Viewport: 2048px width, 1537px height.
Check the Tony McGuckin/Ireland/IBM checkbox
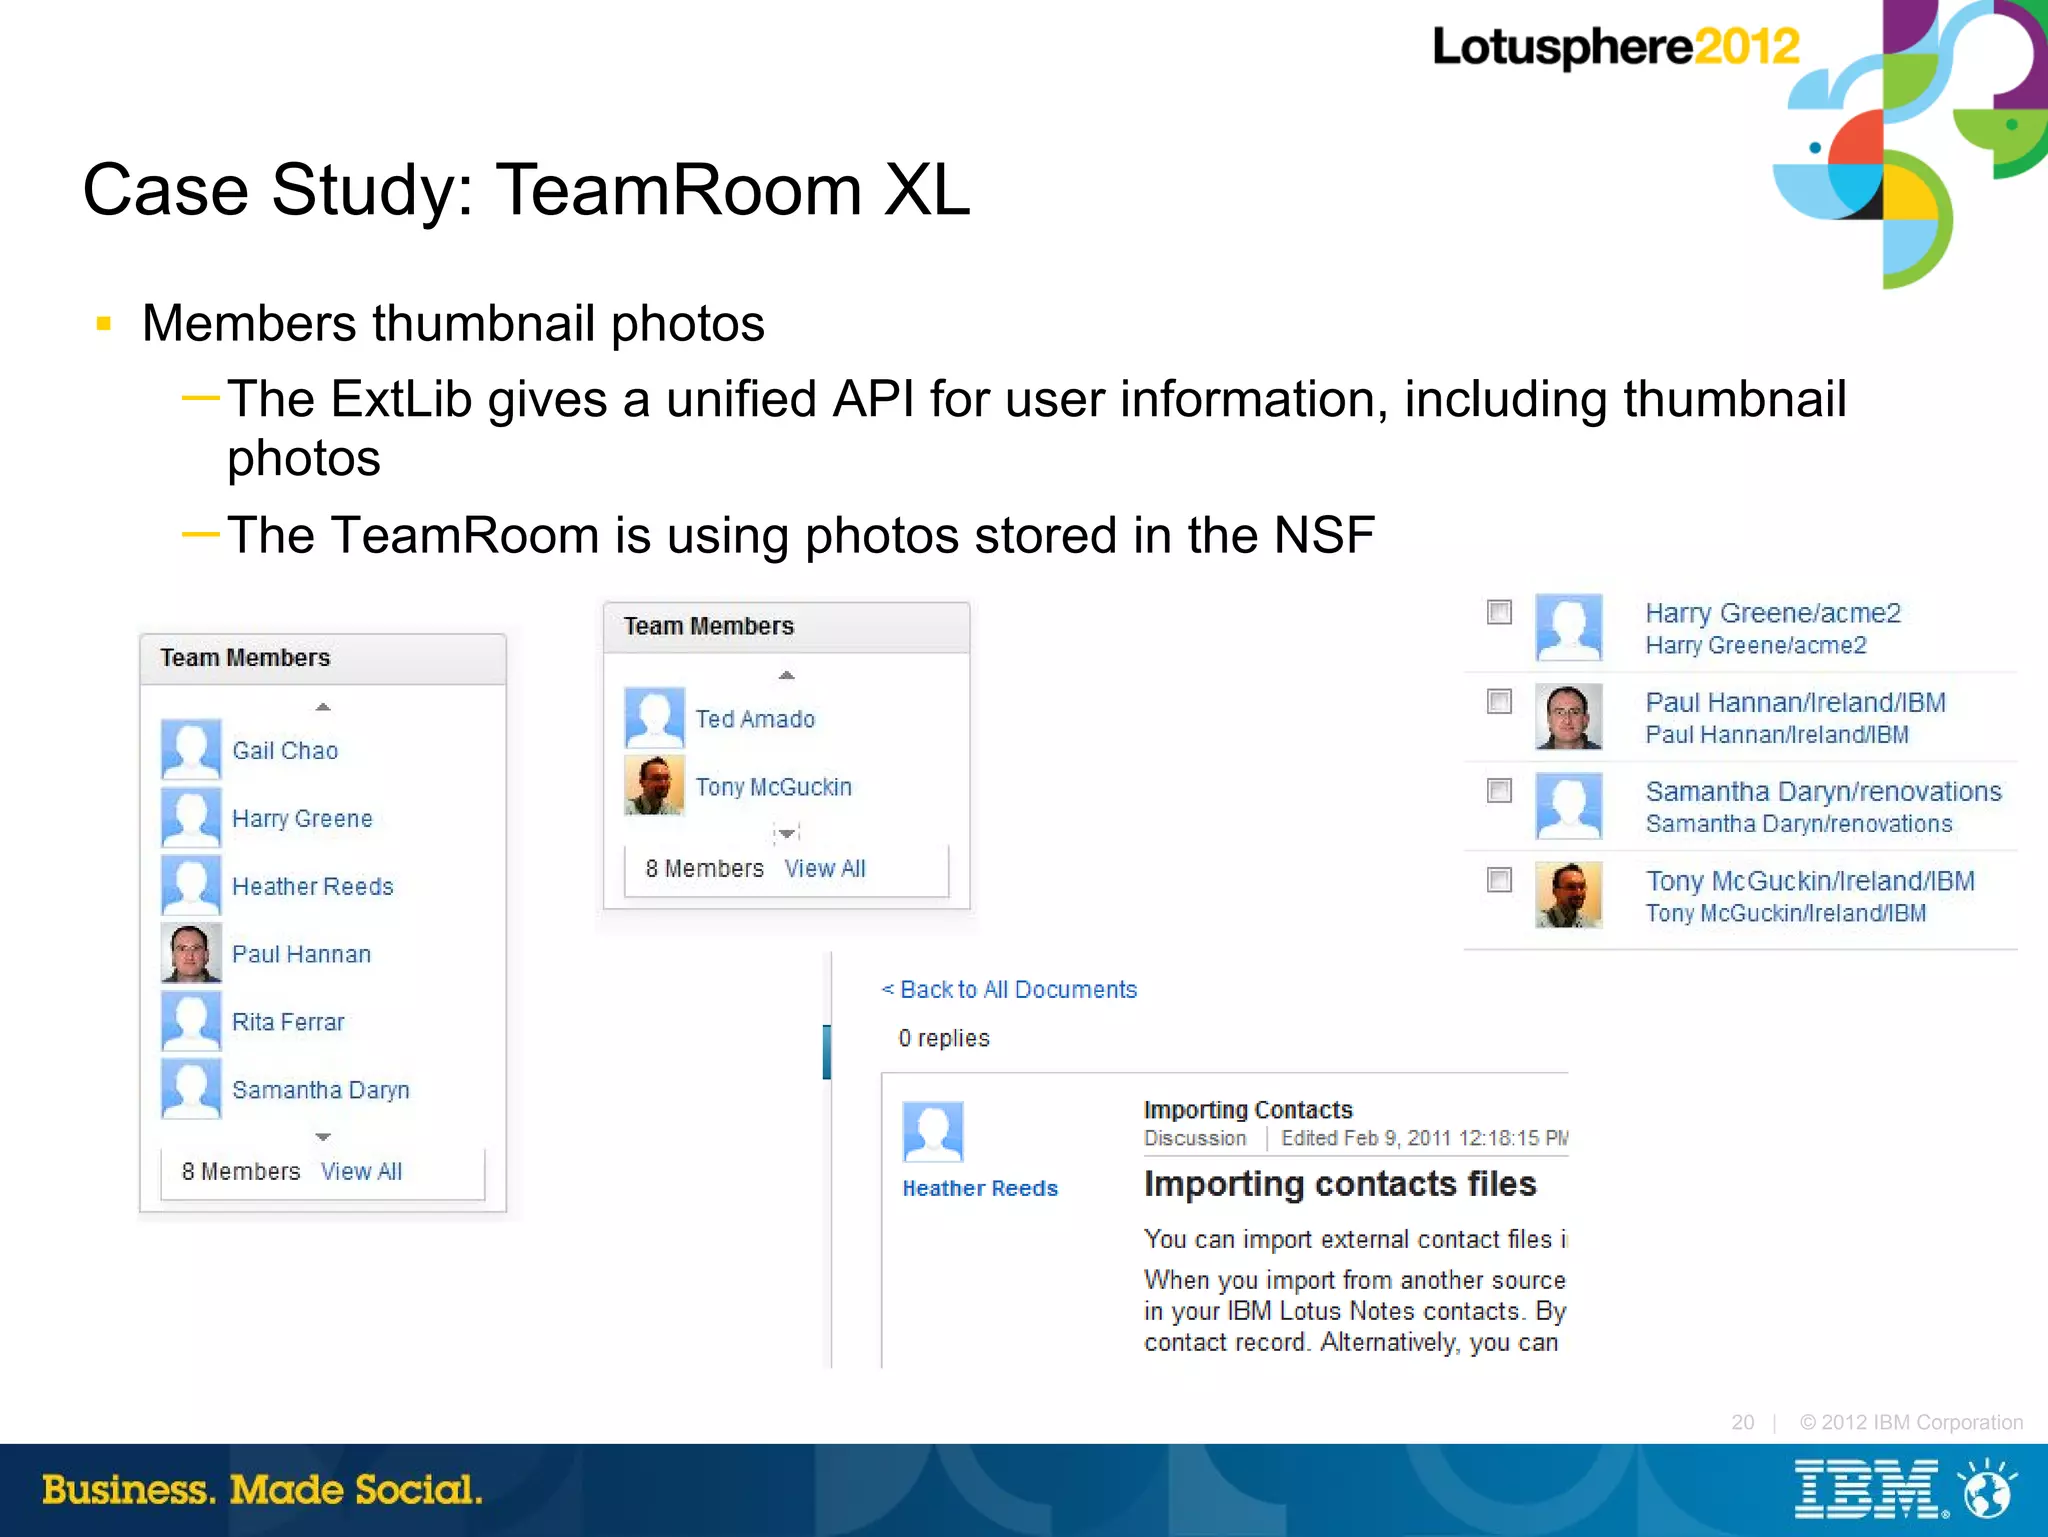pyautogui.click(x=1499, y=879)
